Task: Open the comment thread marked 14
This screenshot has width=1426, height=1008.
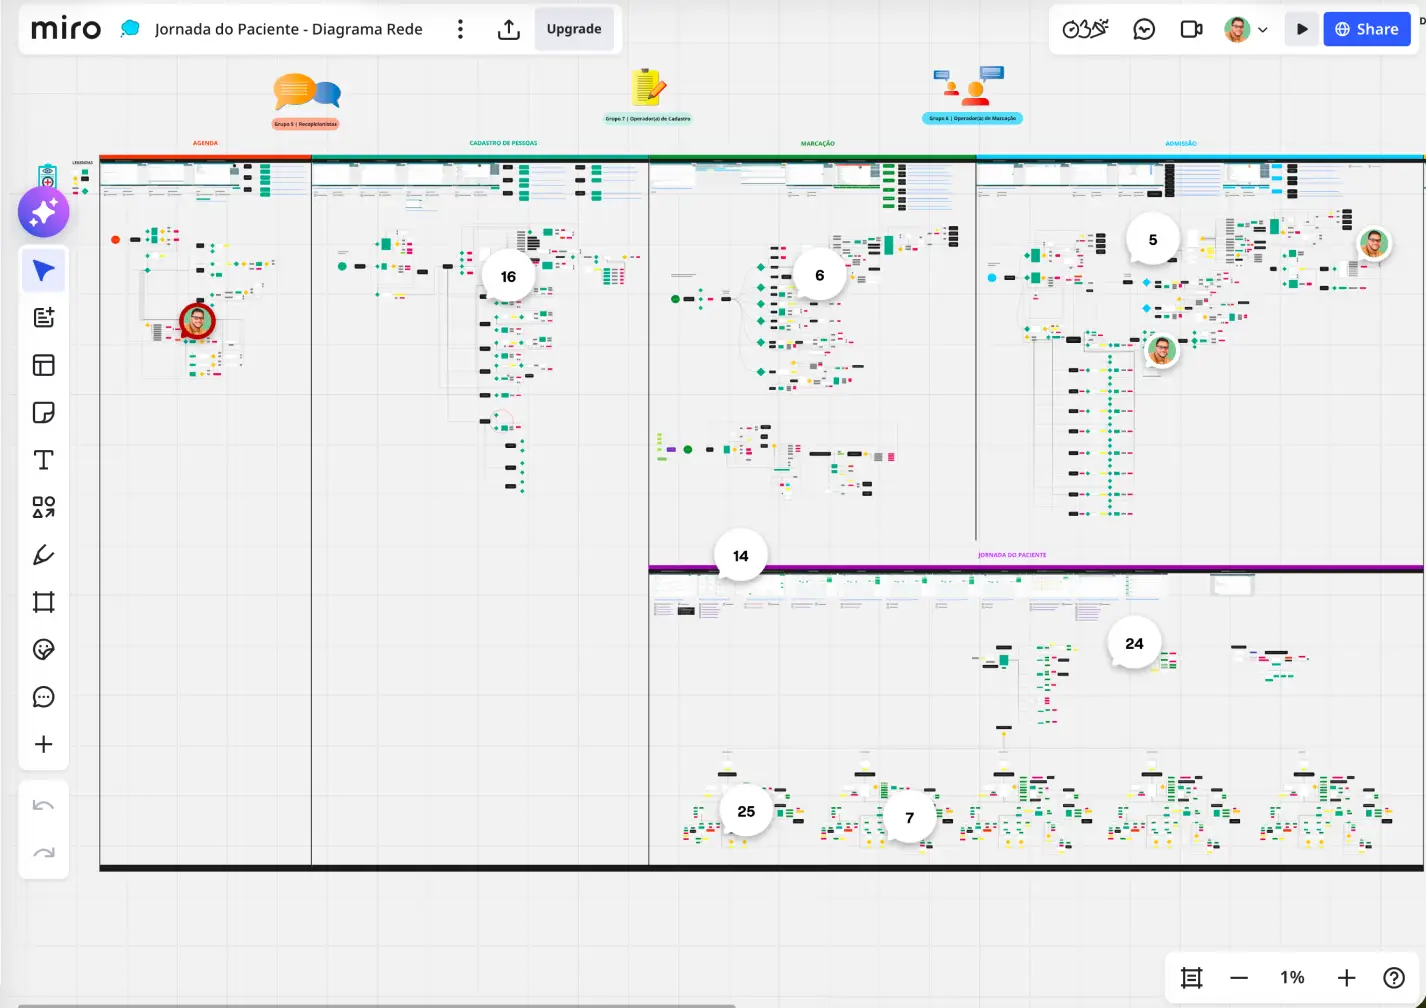Action: pos(740,555)
